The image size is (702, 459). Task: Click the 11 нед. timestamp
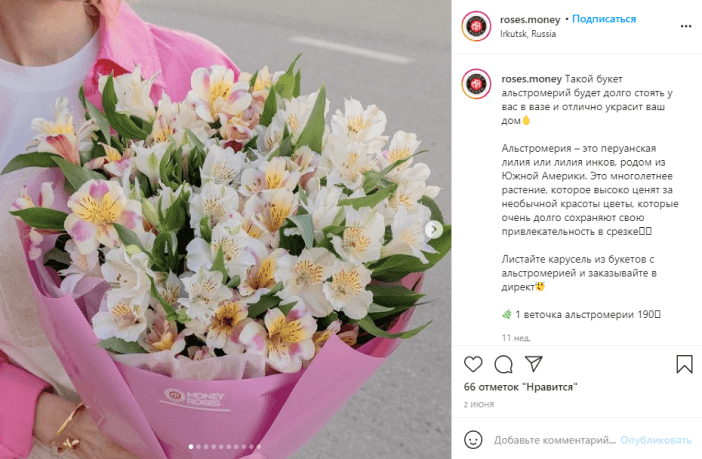pos(516,338)
